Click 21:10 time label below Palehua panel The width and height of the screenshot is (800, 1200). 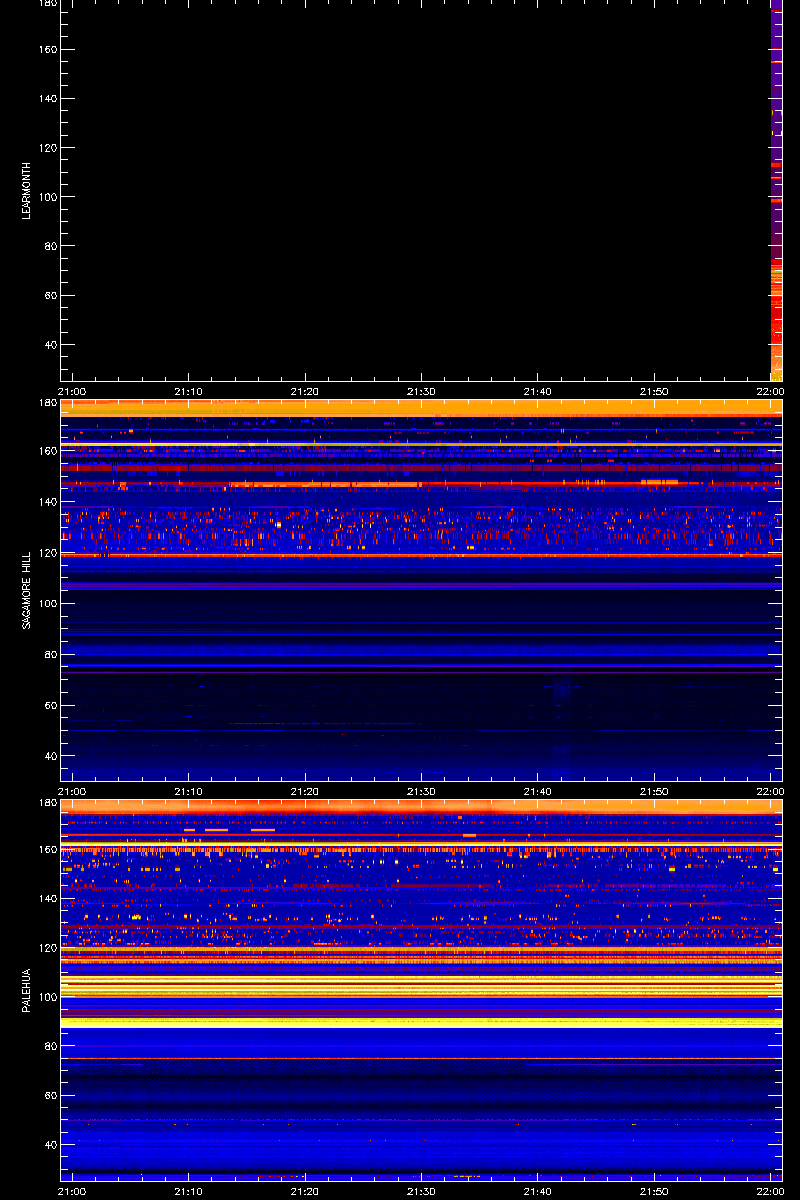coord(189,1192)
